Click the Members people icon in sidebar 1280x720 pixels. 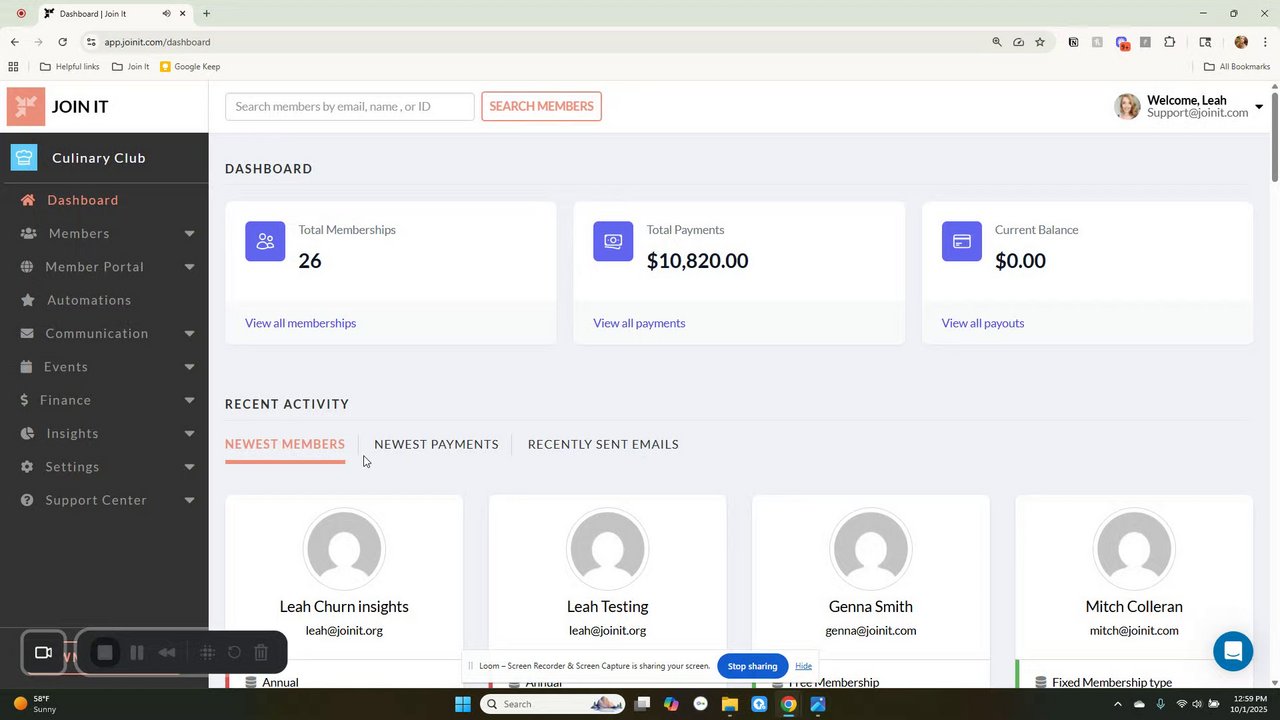[28, 233]
